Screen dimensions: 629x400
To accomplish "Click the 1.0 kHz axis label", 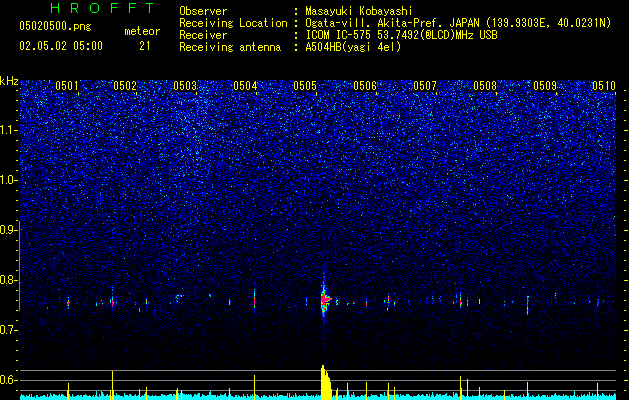I will point(8,181).
